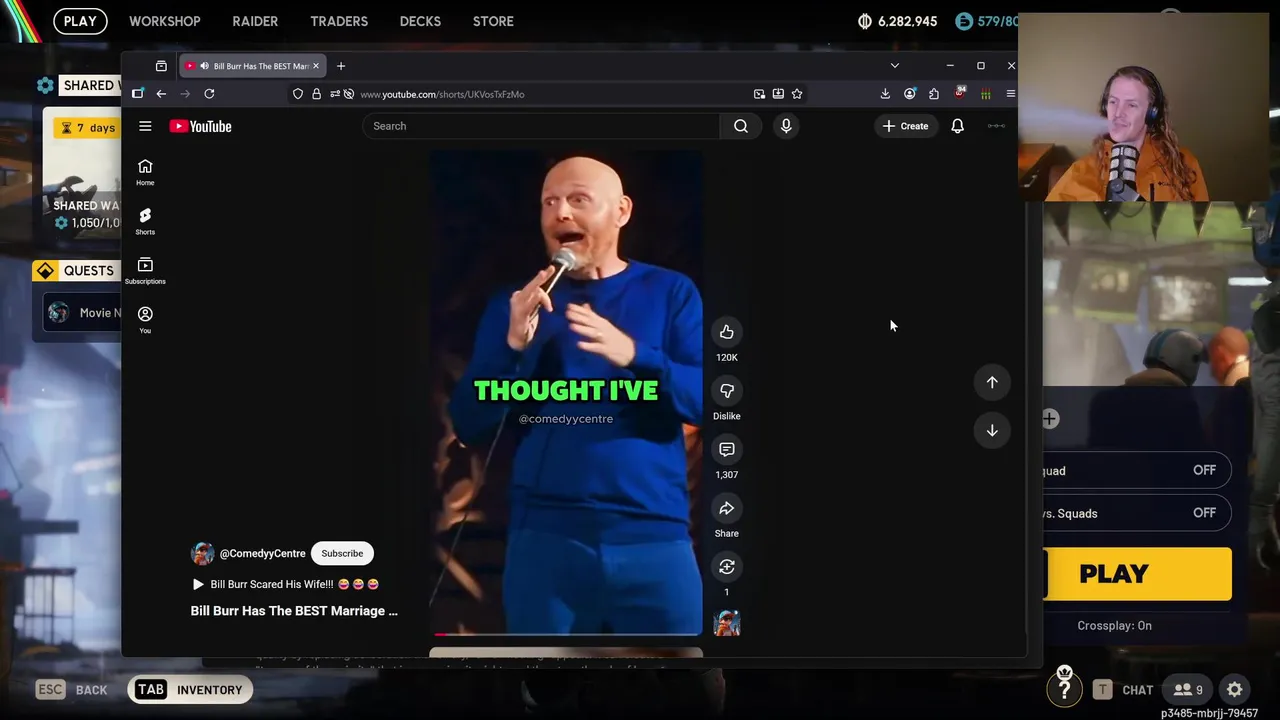
Task: Open WORKSHOP tab in game menu
Action: click(x=165, y=21)
